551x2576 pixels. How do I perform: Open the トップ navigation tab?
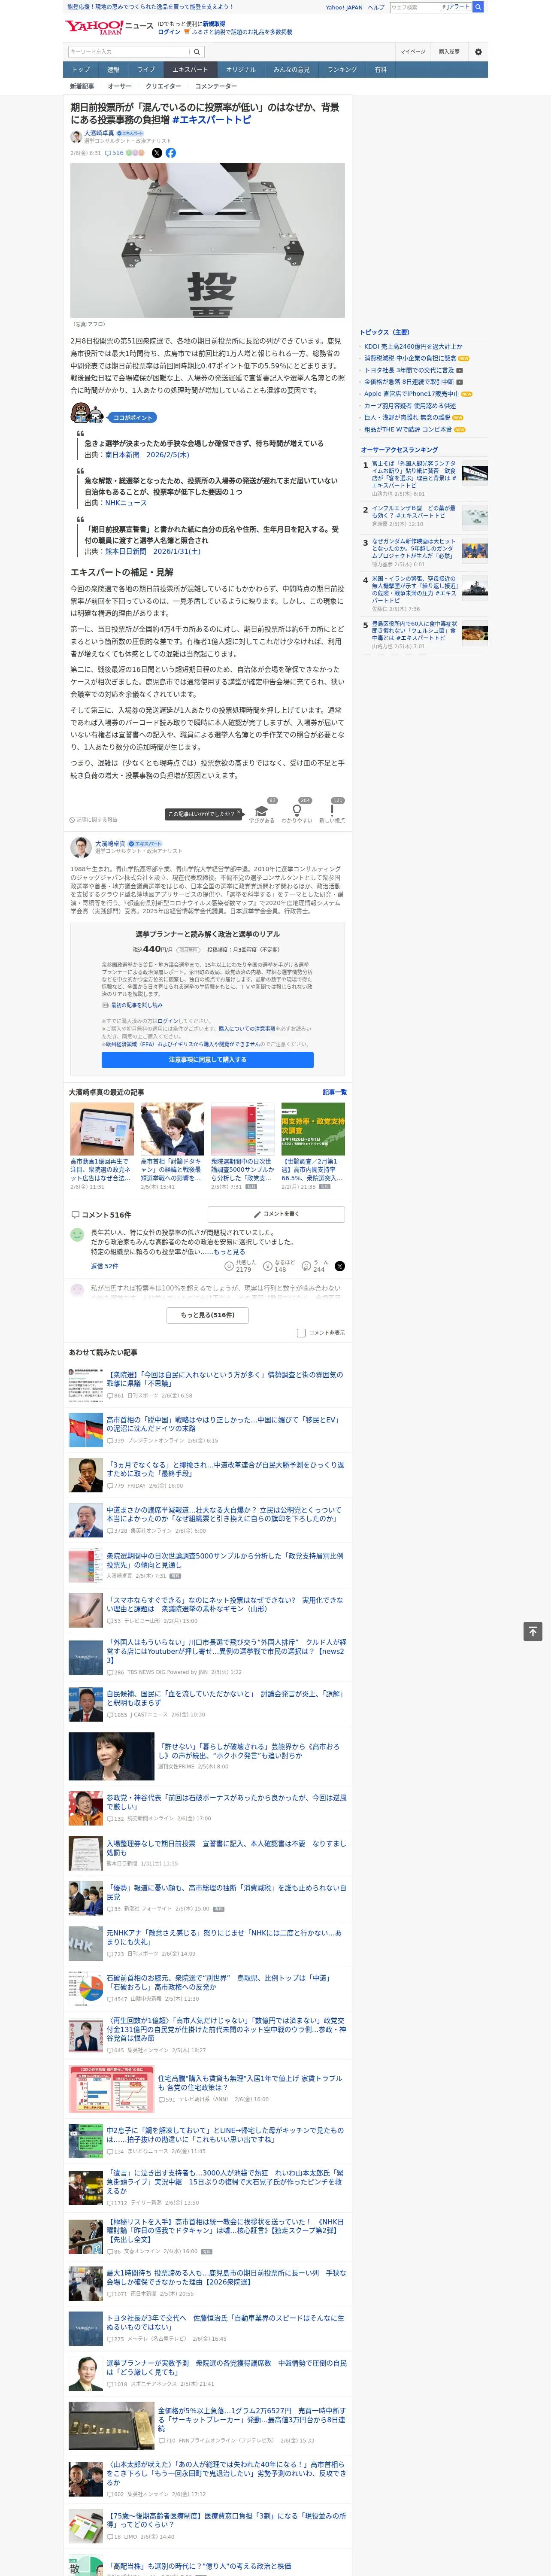(81, 70)
